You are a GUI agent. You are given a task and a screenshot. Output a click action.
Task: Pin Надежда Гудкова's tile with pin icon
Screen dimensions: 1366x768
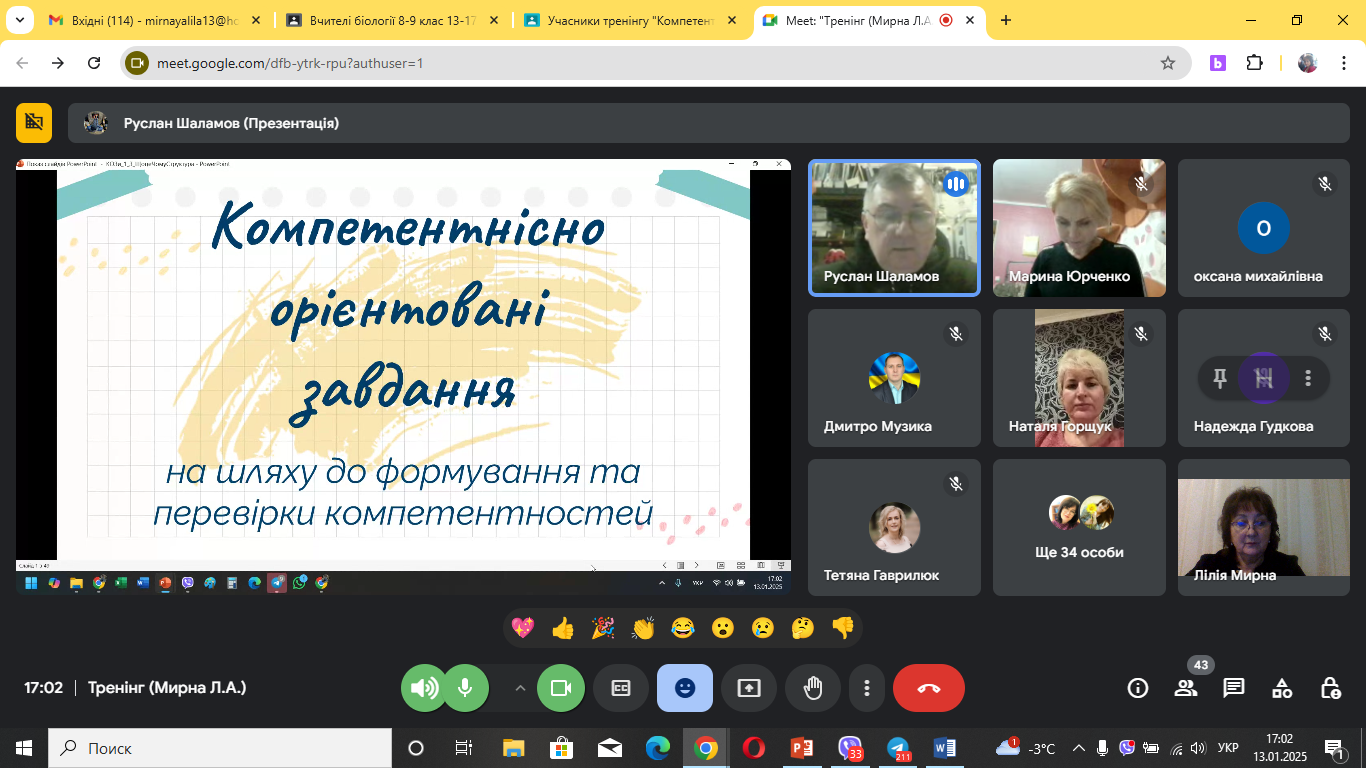pyautogui.click(x=1219, y=378)
